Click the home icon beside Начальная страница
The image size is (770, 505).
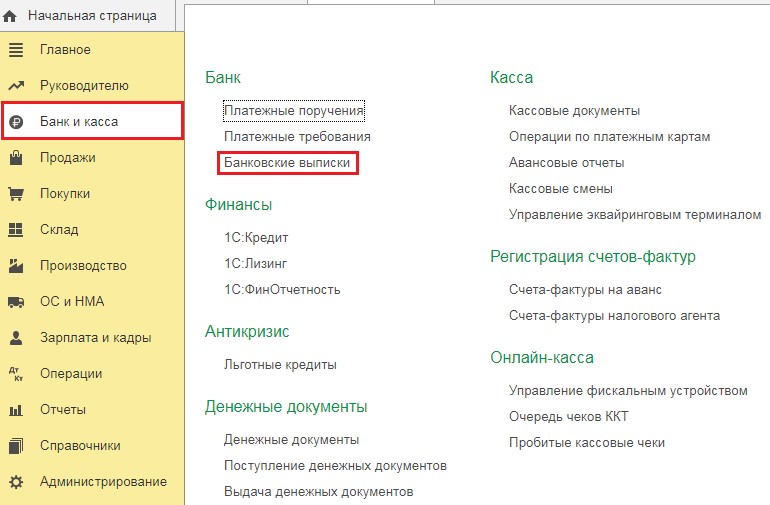pos(10,16)
